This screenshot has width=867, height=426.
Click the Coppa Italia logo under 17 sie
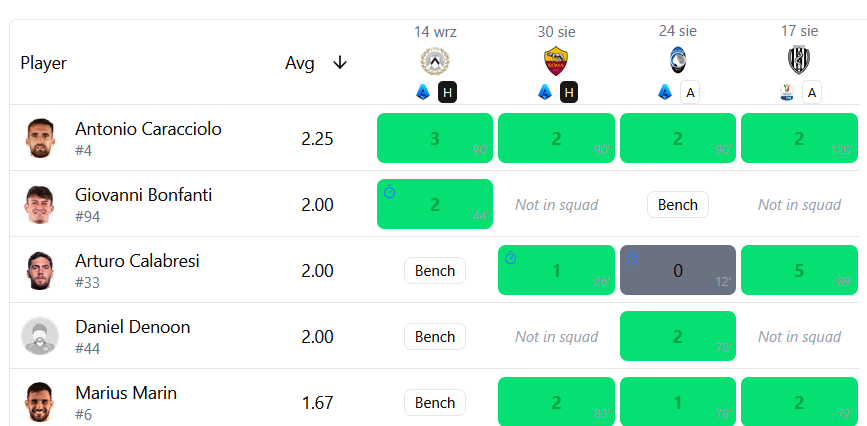point(787,92)
